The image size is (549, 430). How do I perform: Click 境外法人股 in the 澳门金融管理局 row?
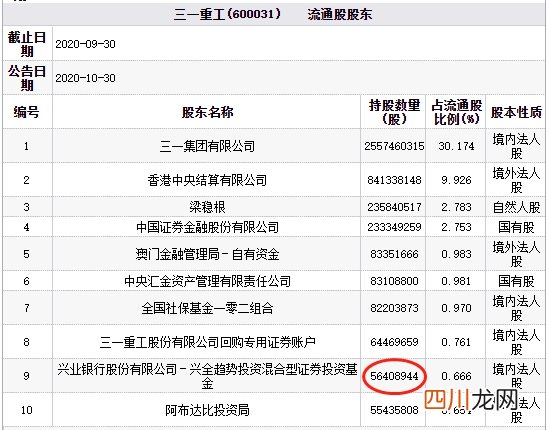click(x=516, y=254)
